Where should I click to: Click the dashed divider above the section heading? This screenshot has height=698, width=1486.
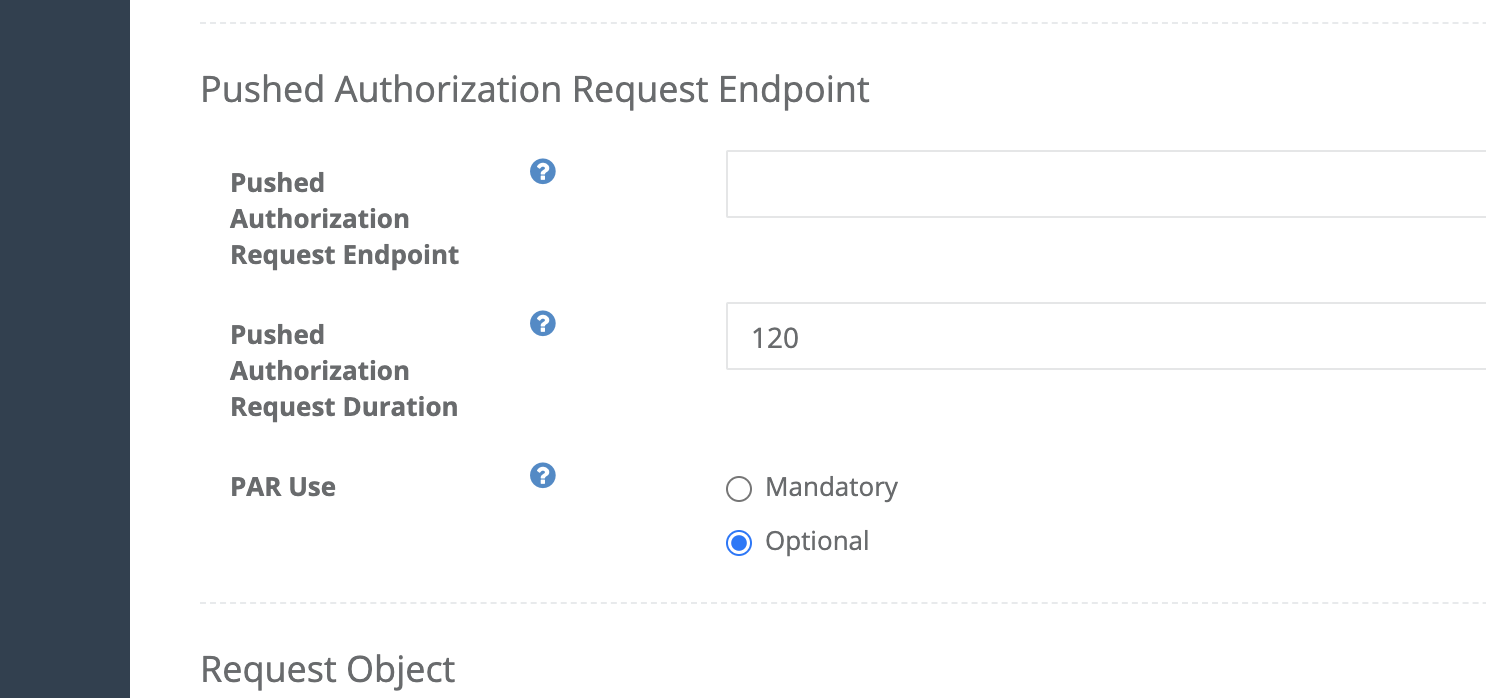pos(843,23)
